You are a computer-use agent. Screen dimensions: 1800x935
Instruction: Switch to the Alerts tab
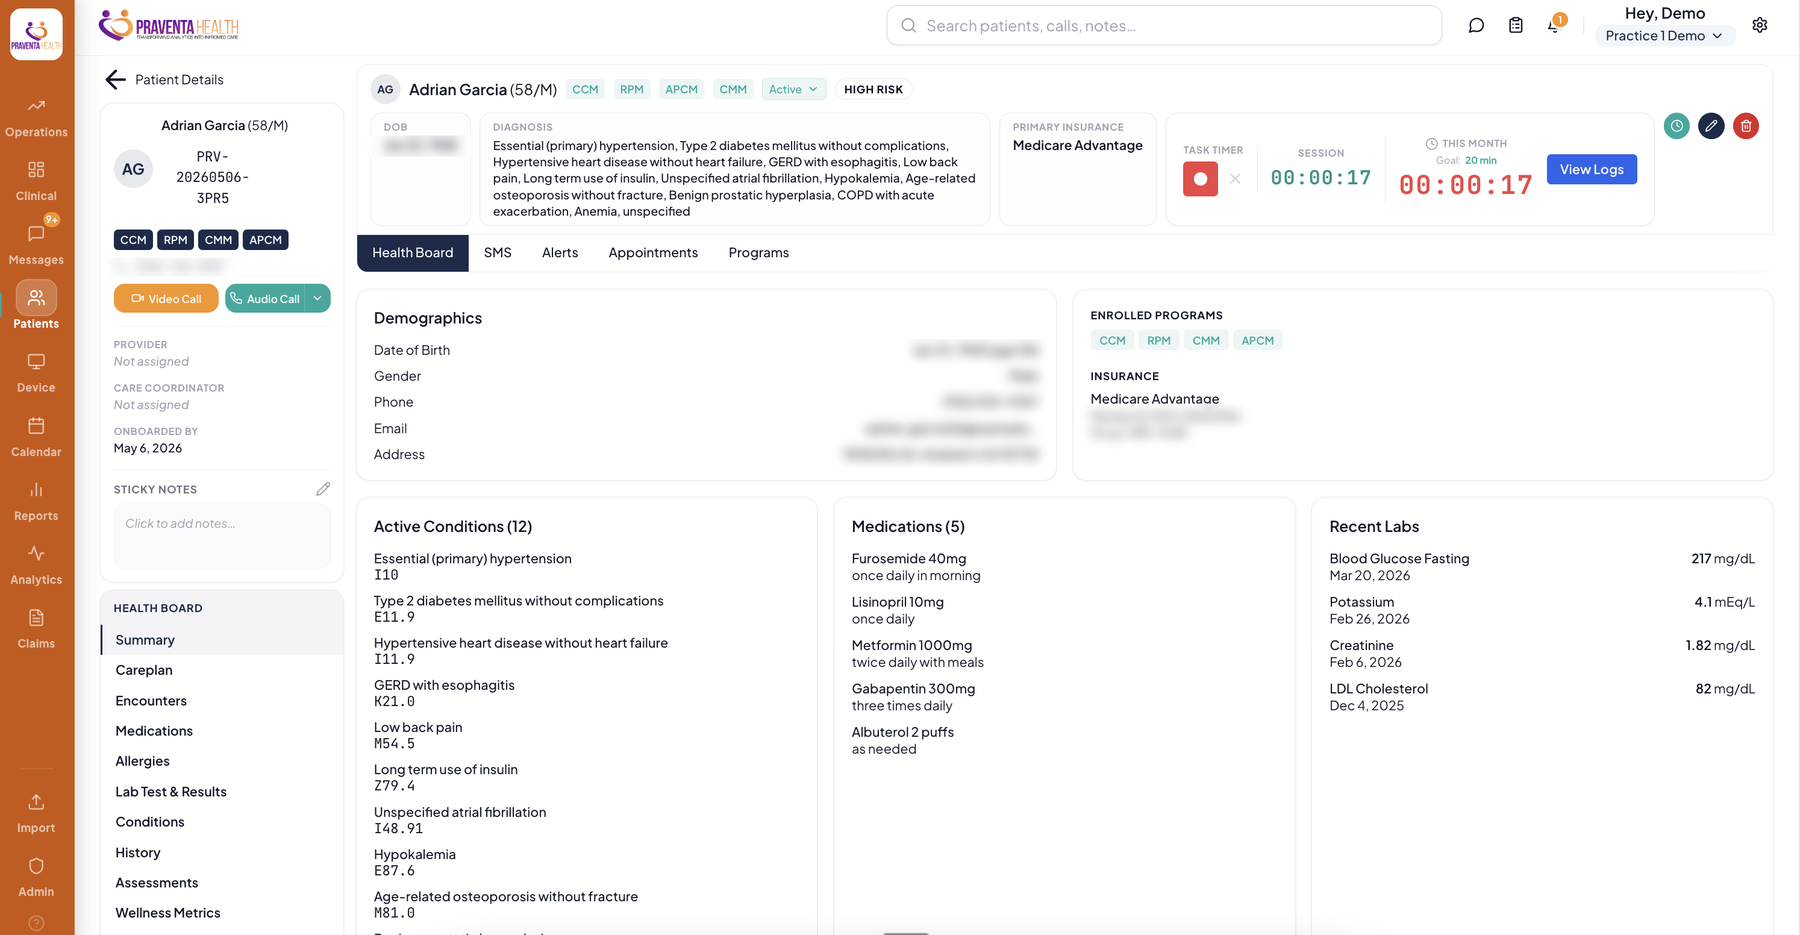(x=560, y=253)
